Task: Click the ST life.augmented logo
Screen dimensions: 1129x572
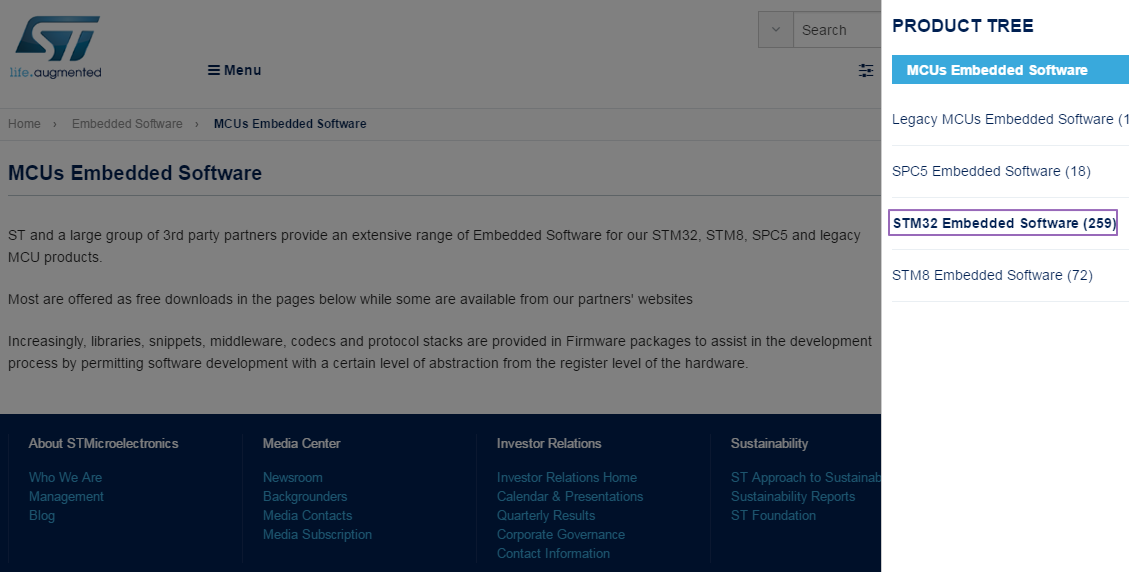Action: (56, 46)
